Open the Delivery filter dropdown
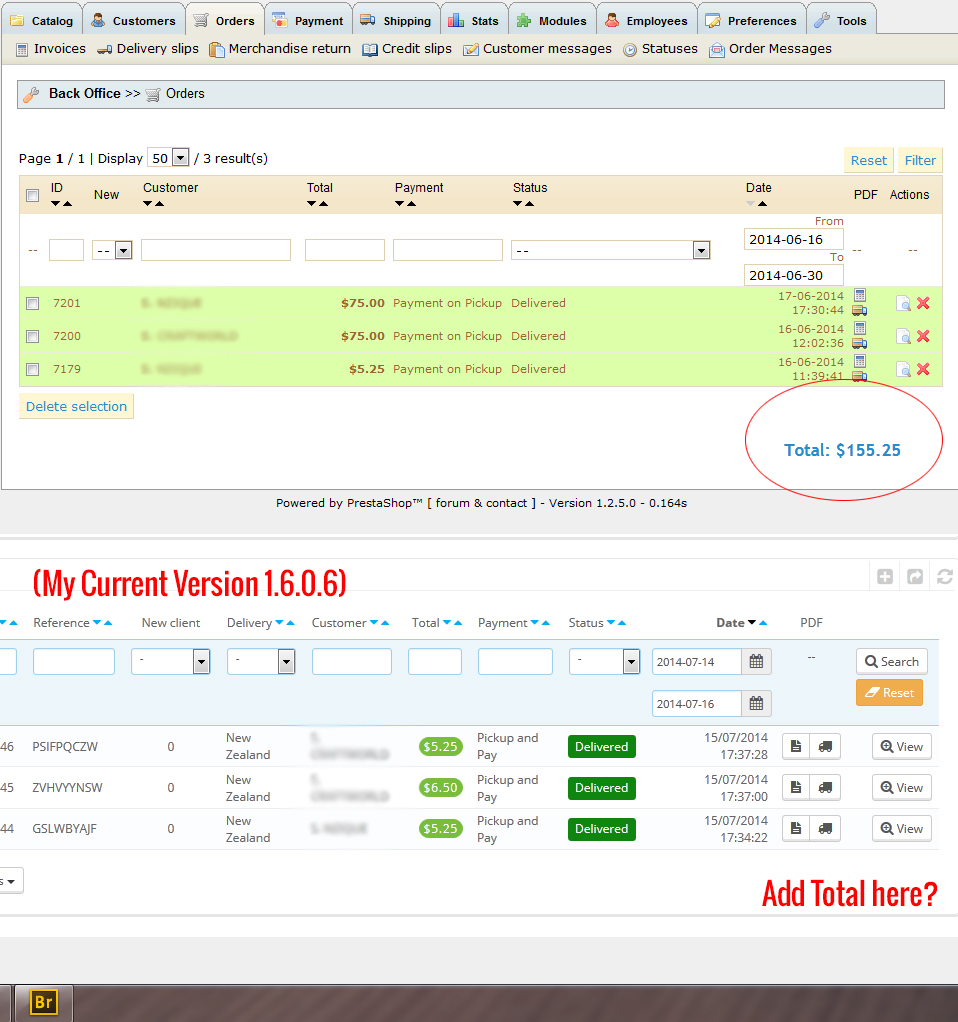The width and height of the screenshot is (958, 1022). pos(261,662)
